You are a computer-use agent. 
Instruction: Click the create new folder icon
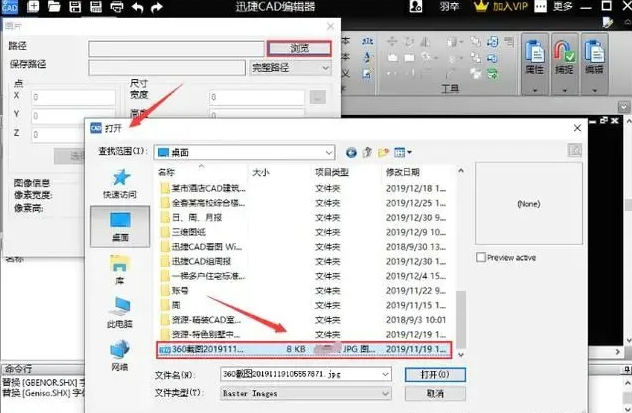[x=384, y=152]
